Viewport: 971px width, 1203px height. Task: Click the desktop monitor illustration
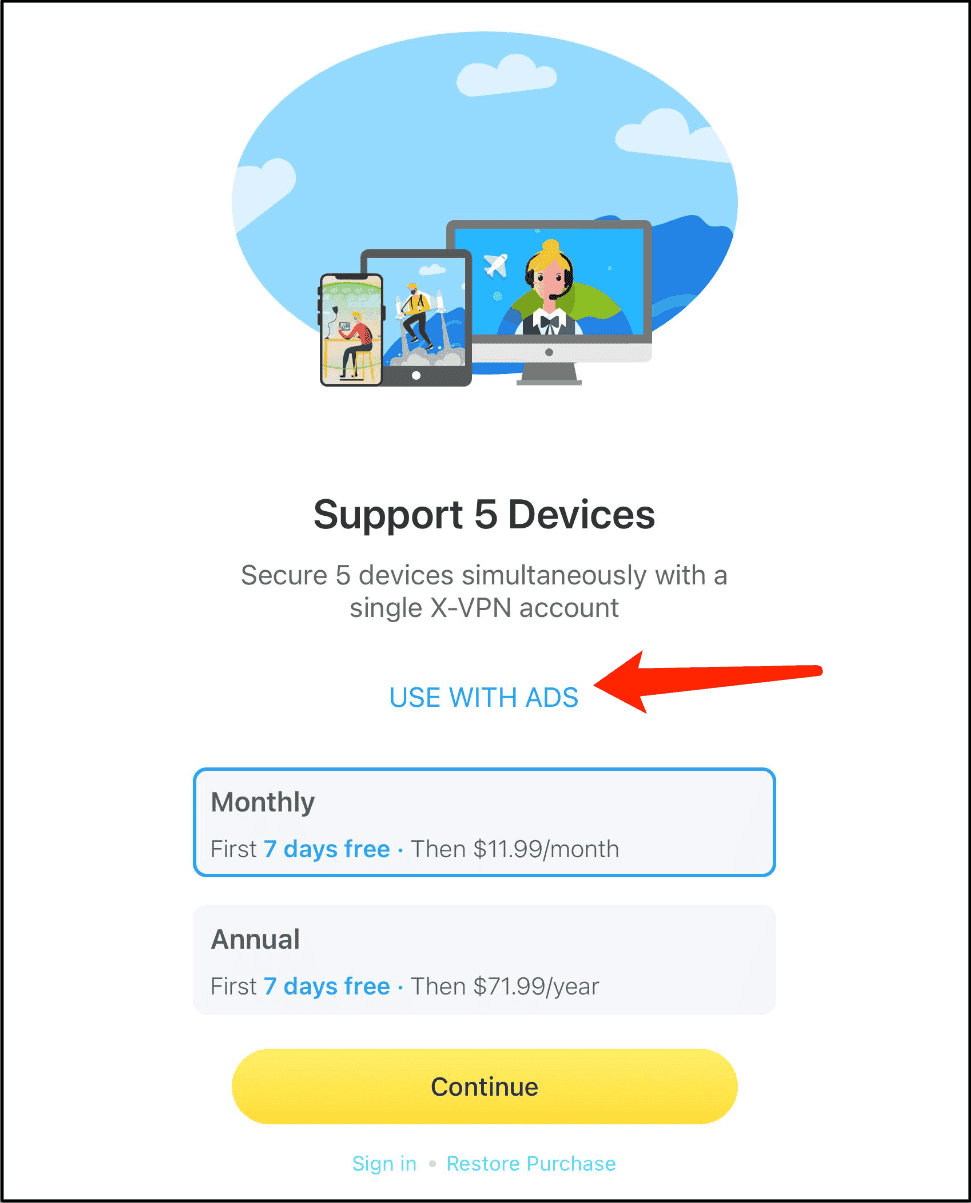coord(549,302)
